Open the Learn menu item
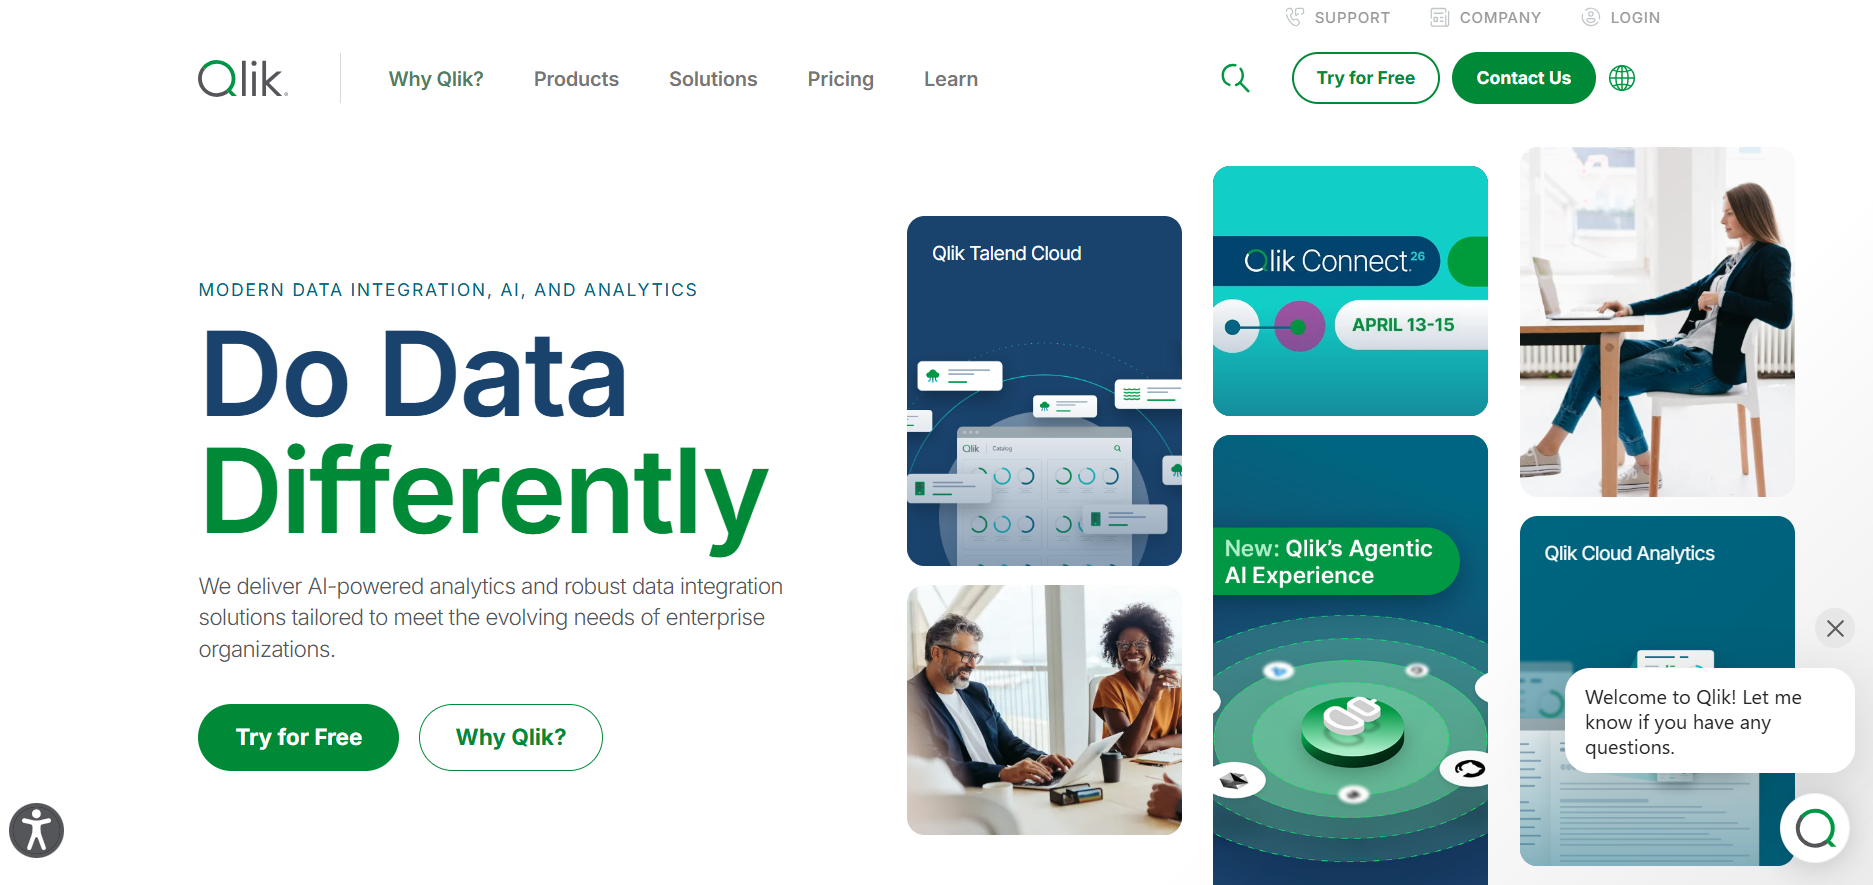The image size is (1873, 885). 951,79
